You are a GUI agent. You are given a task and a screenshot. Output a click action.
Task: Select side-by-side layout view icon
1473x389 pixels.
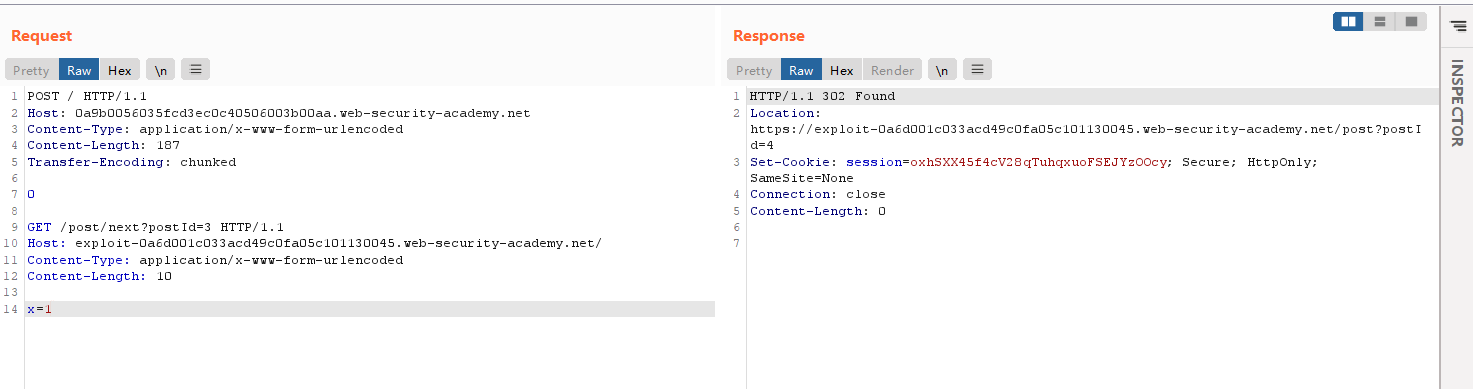coord(1348,21)
